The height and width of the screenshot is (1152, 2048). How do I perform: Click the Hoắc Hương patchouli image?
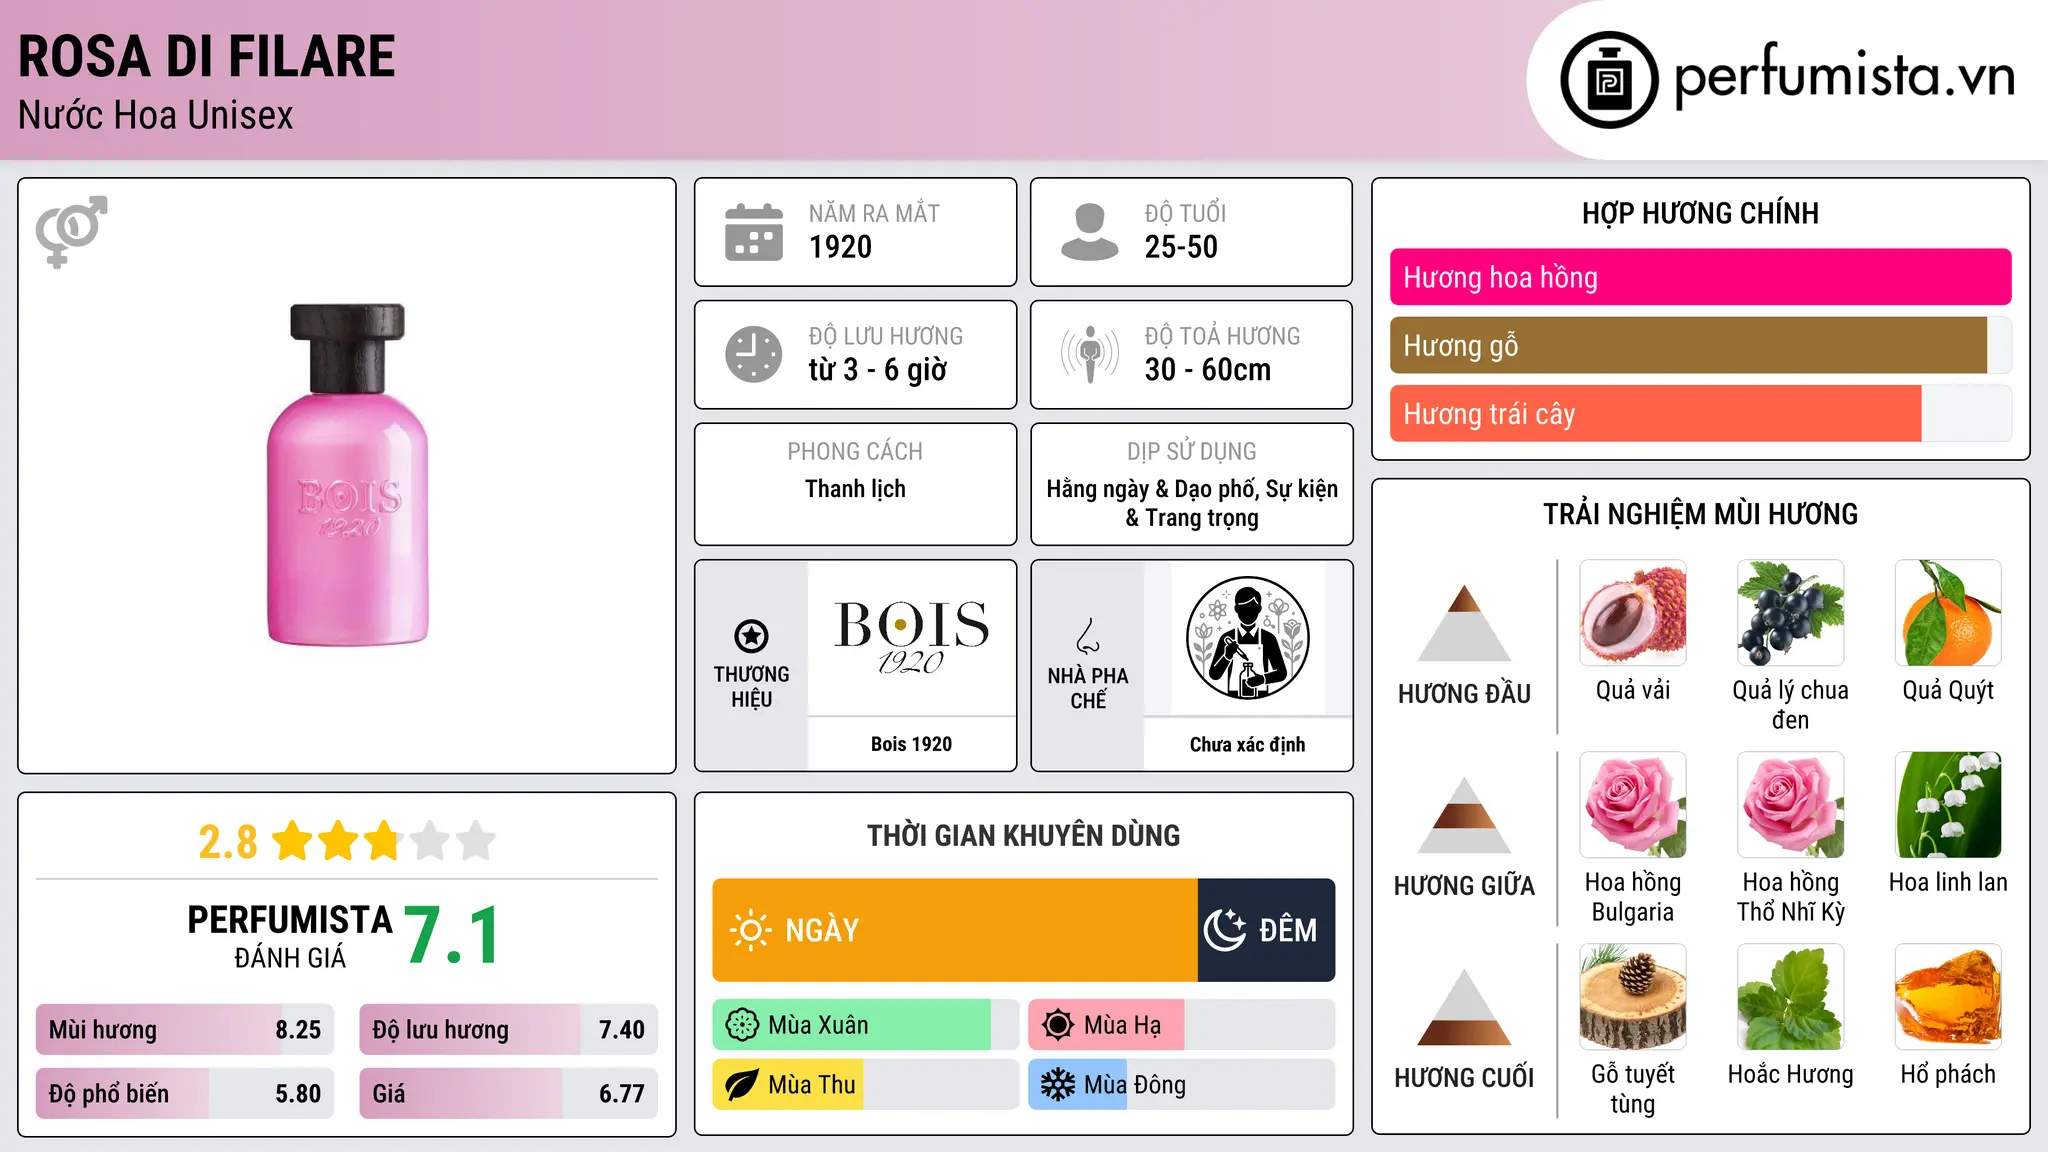point(1791,997)
